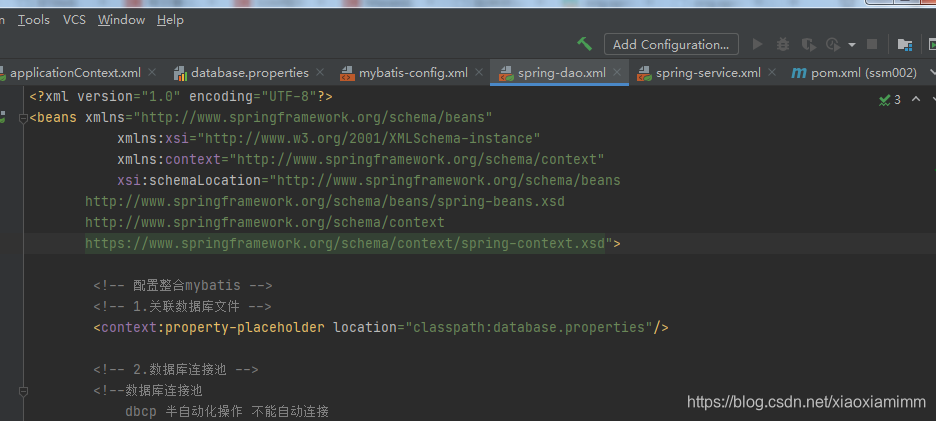Close the database.properties tab
The height and width of the screenshot is (421, 936).
[320, 73]
